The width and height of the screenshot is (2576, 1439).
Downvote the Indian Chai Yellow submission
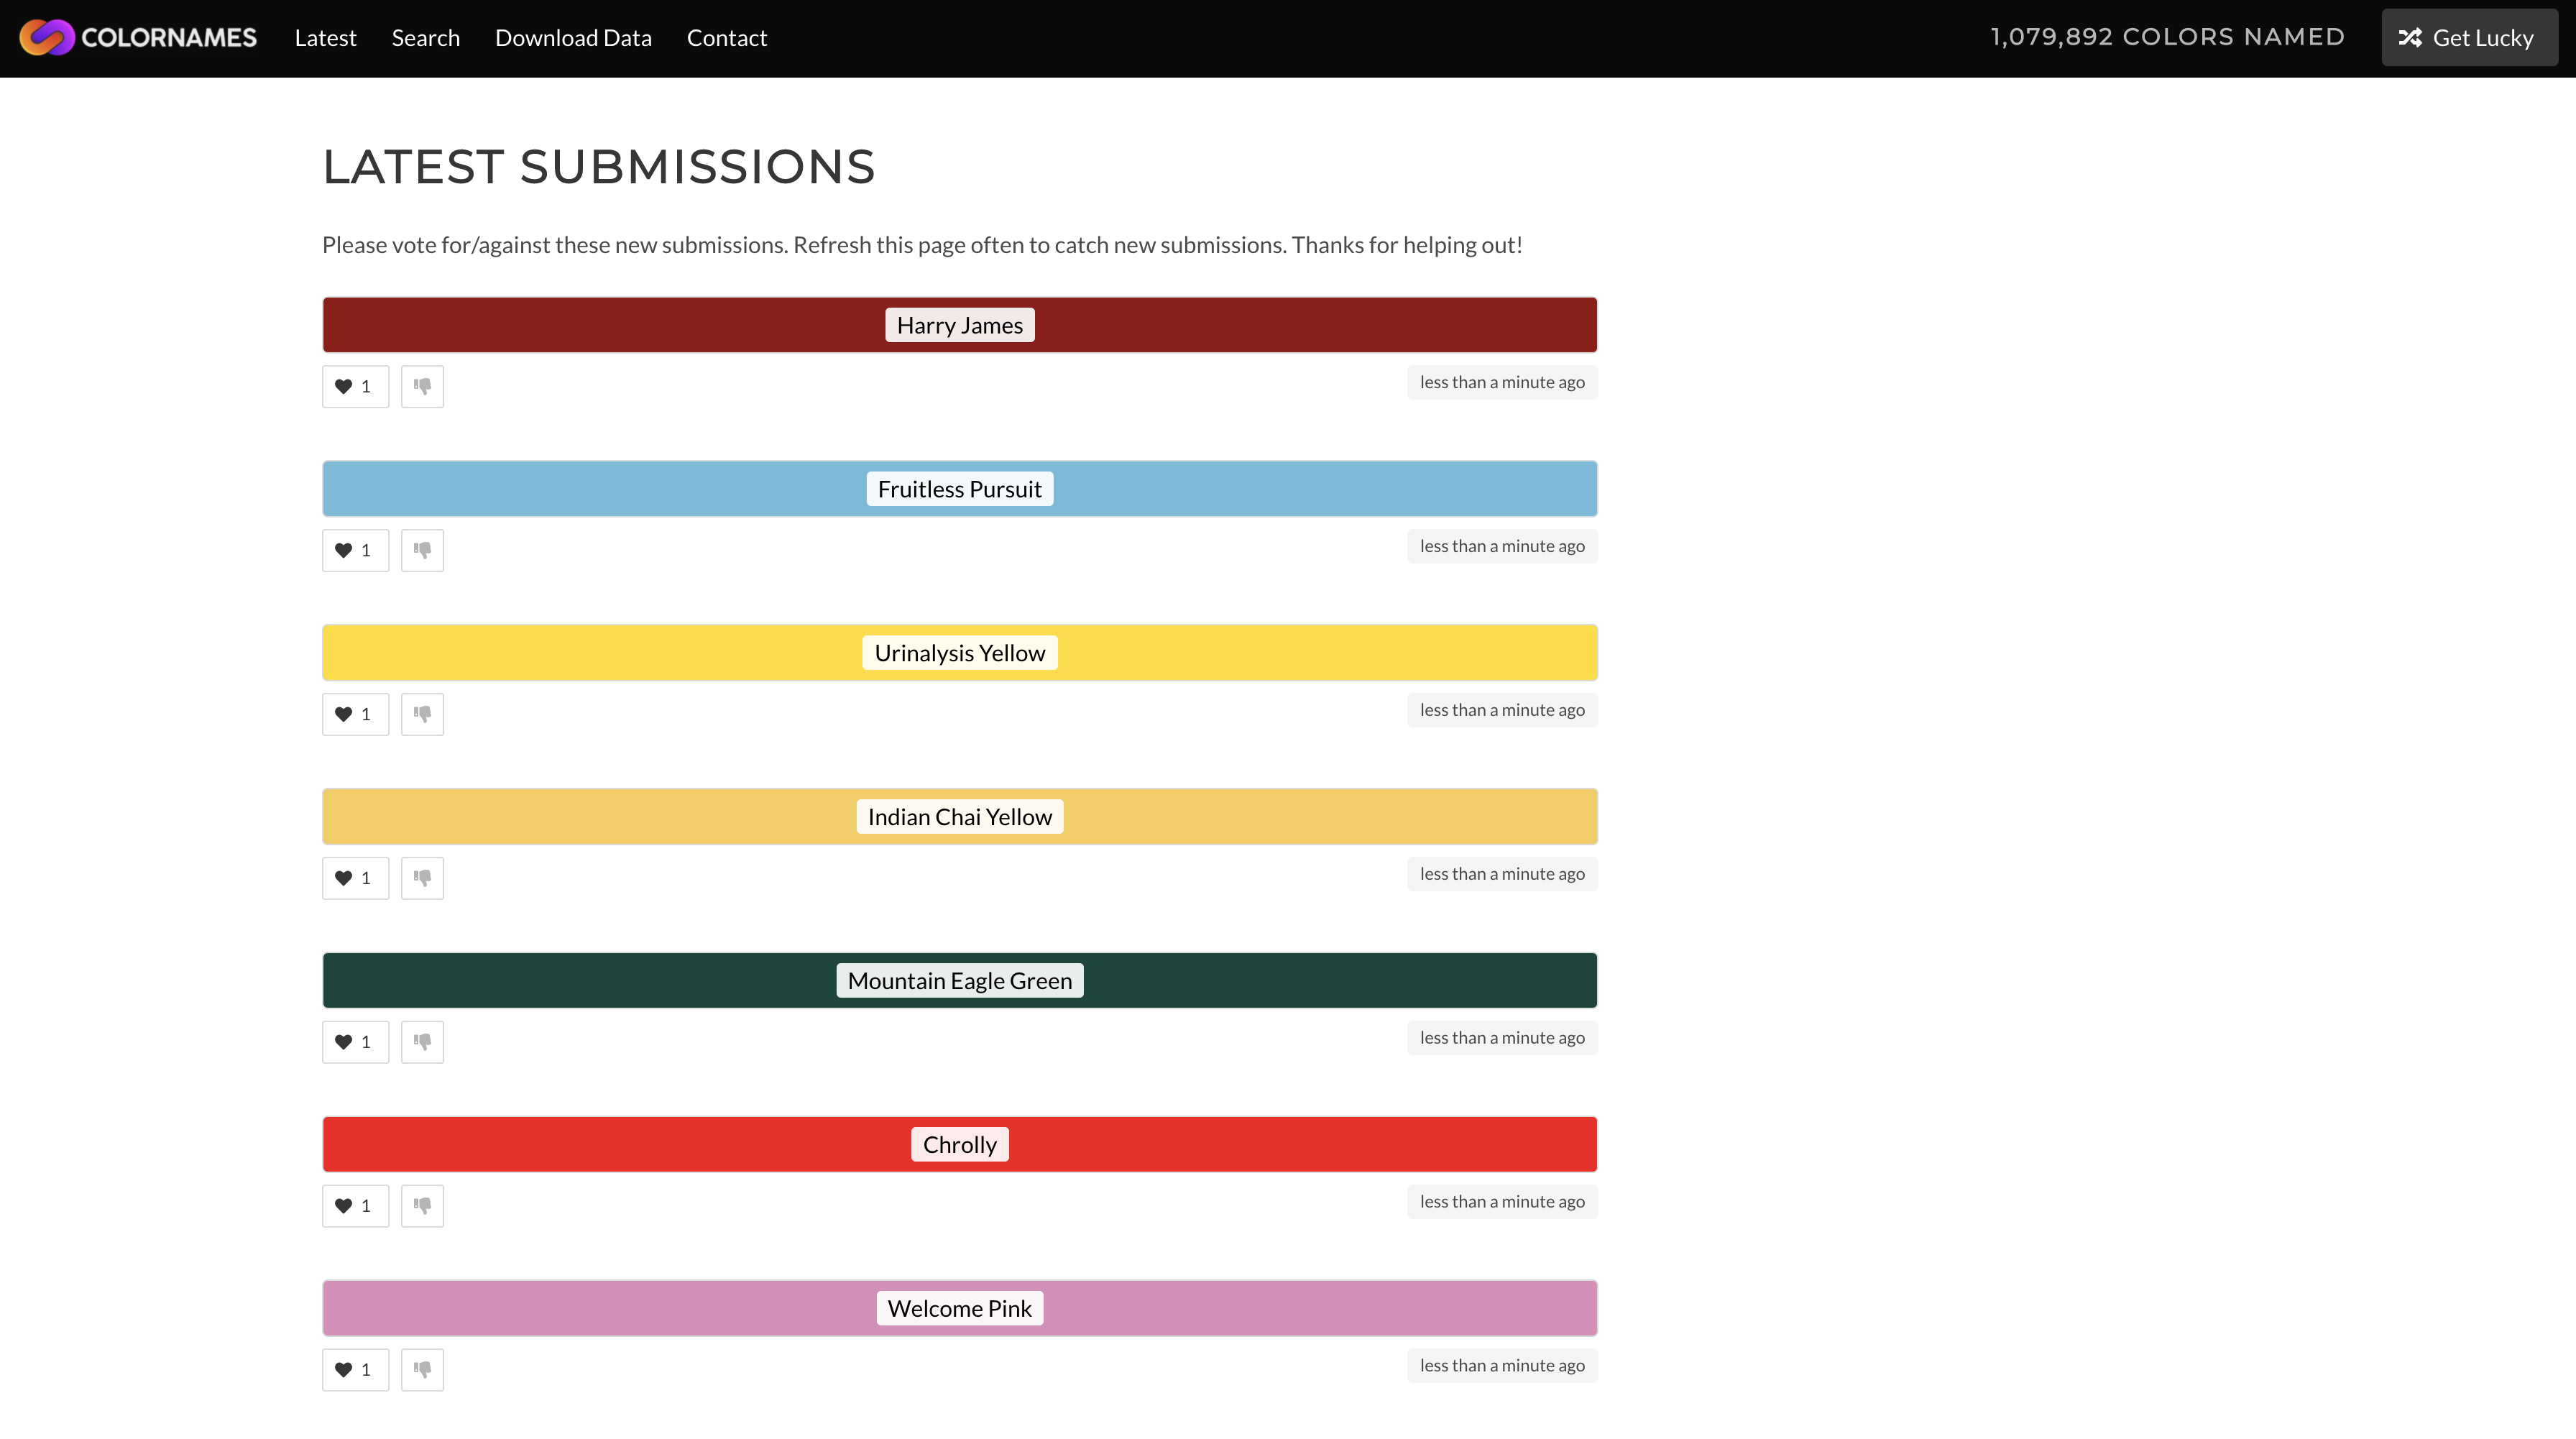click(x=421, y=878)
